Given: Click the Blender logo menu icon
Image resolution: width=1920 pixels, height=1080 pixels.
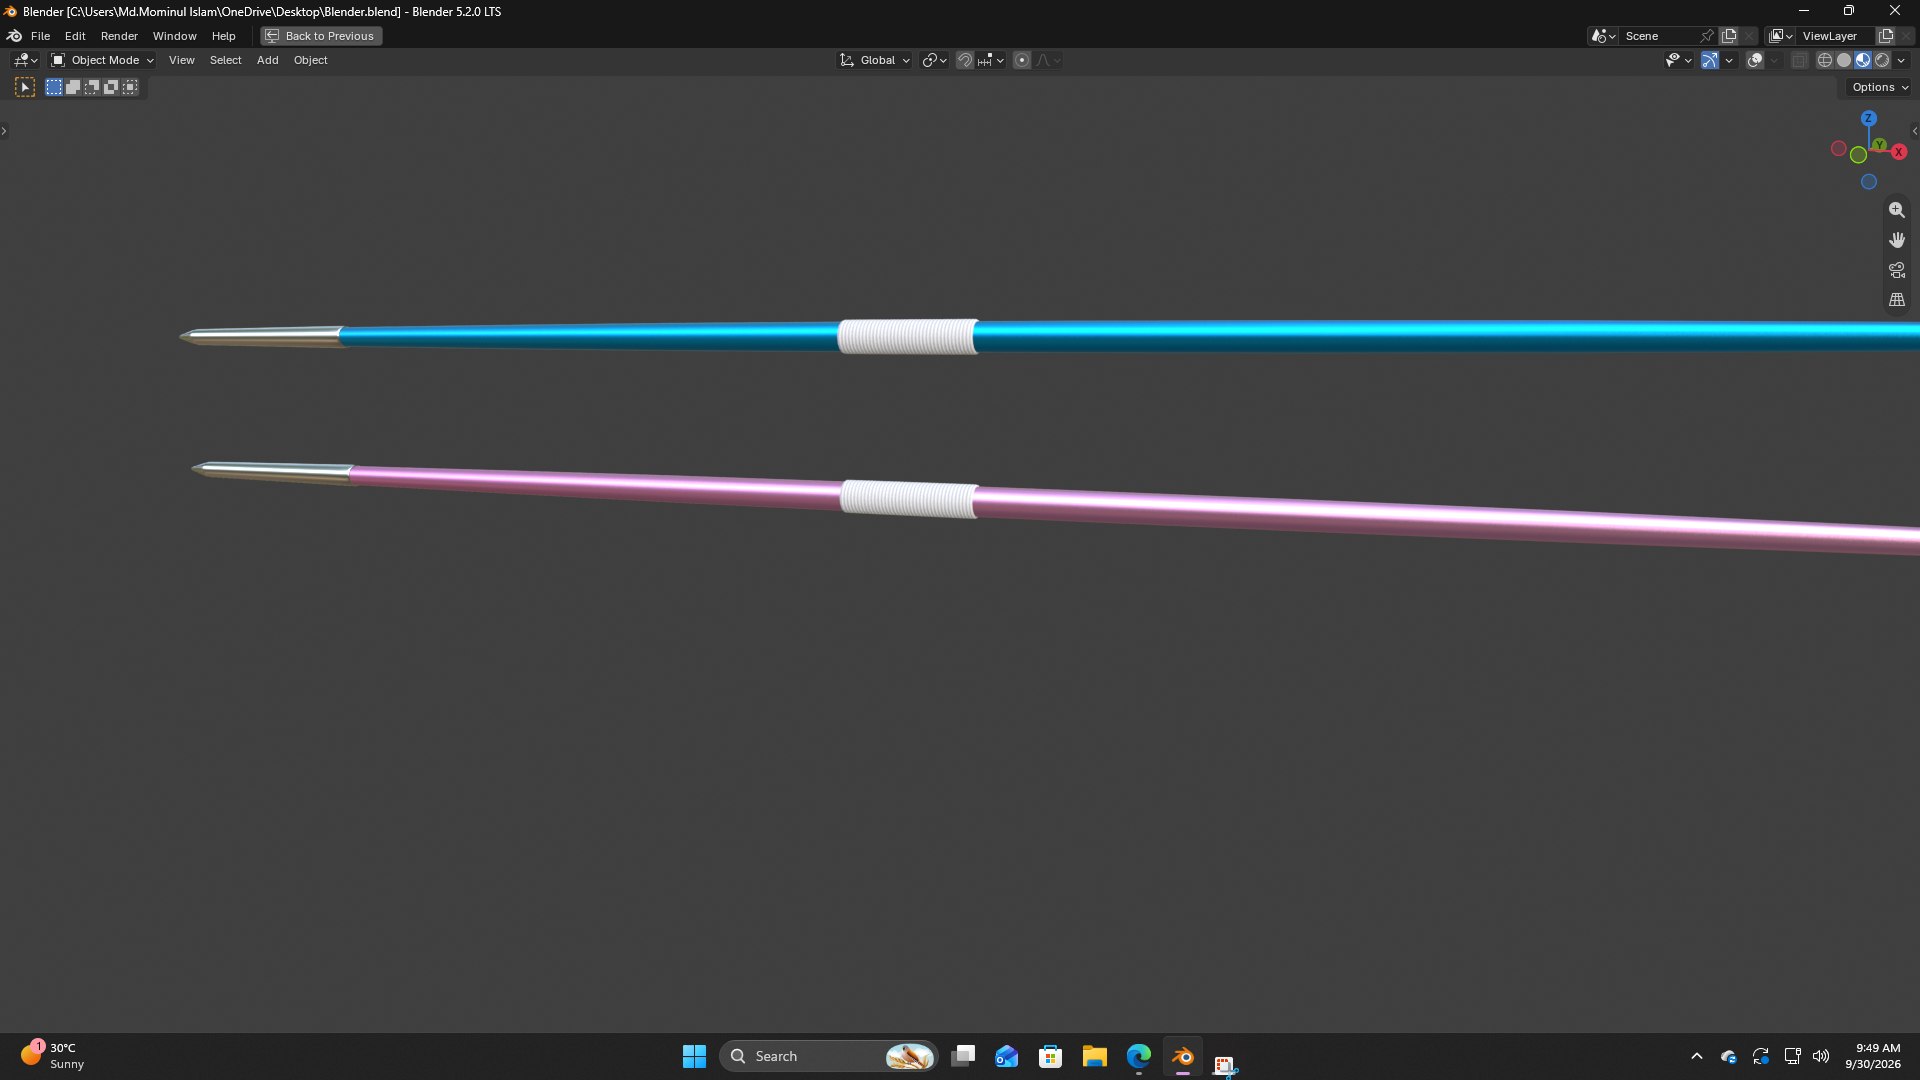Looking at the screenshot, I should click(x=15, y=36).
